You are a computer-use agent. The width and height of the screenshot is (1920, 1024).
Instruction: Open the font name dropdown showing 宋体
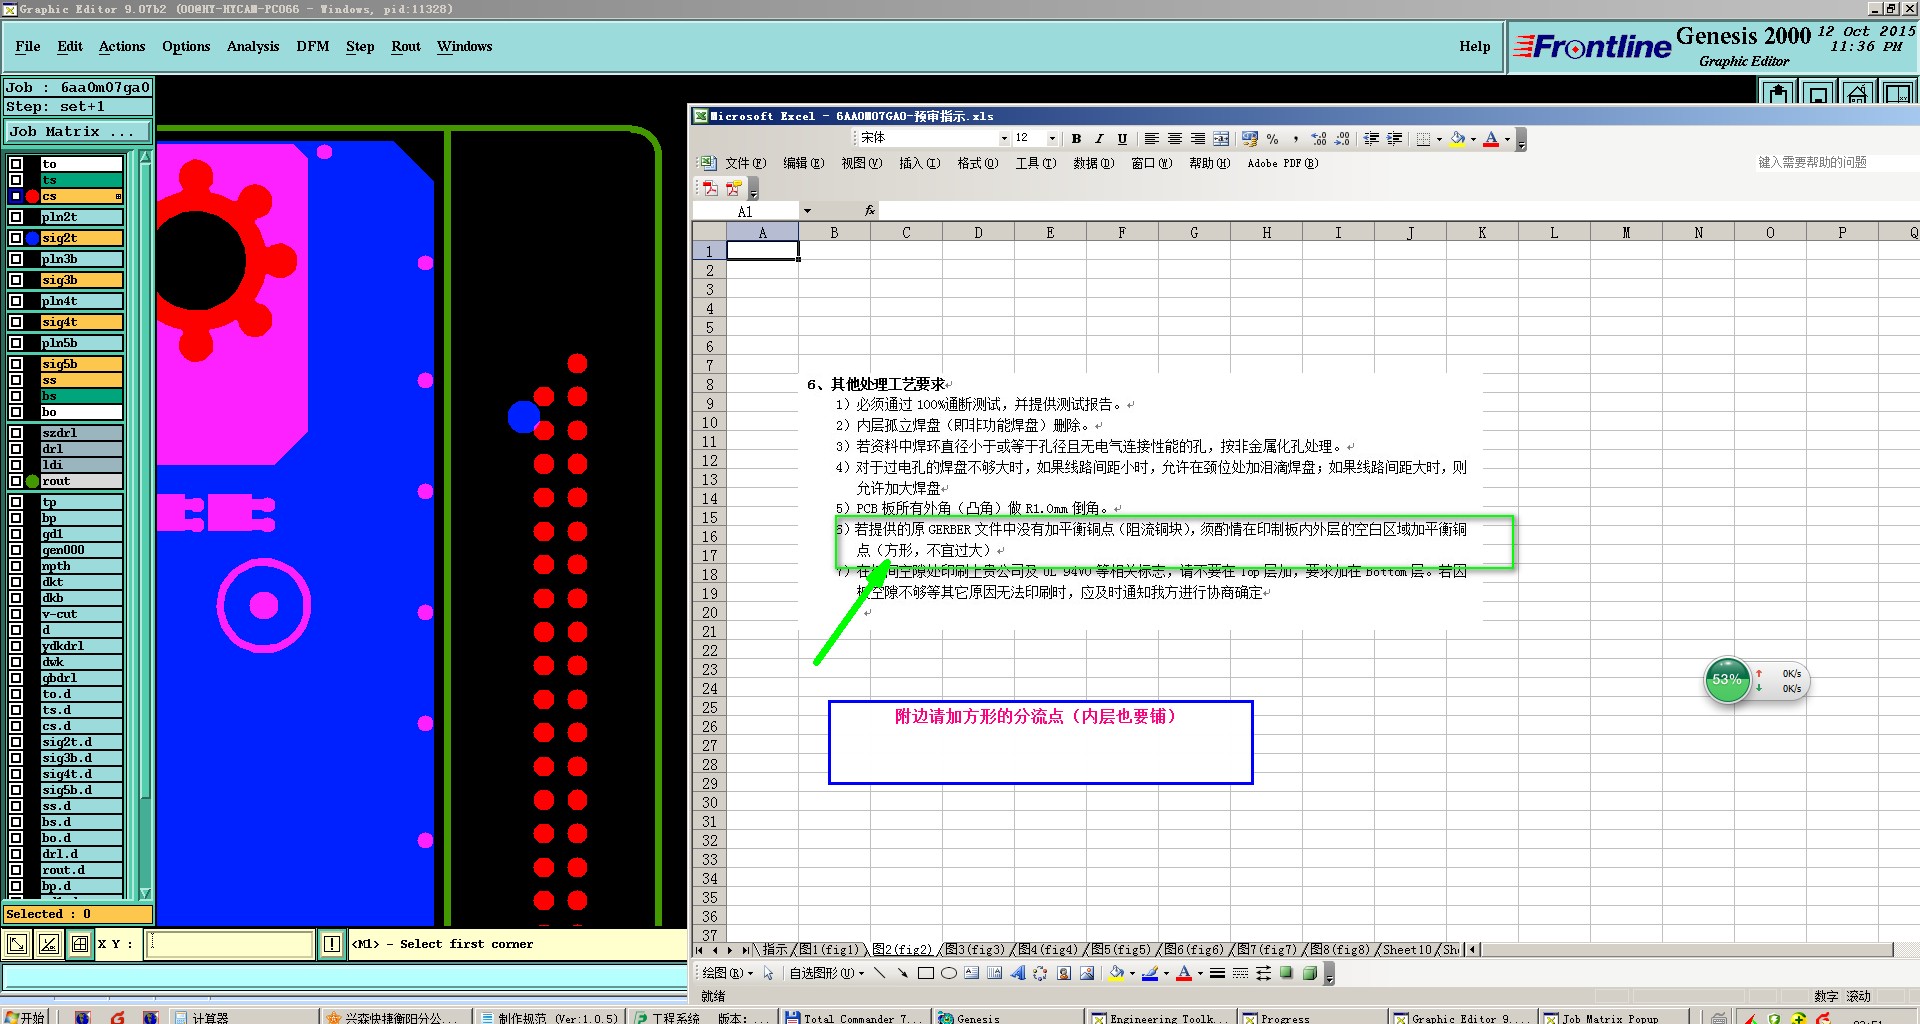pyautogui.click(x=1004, y=139)
